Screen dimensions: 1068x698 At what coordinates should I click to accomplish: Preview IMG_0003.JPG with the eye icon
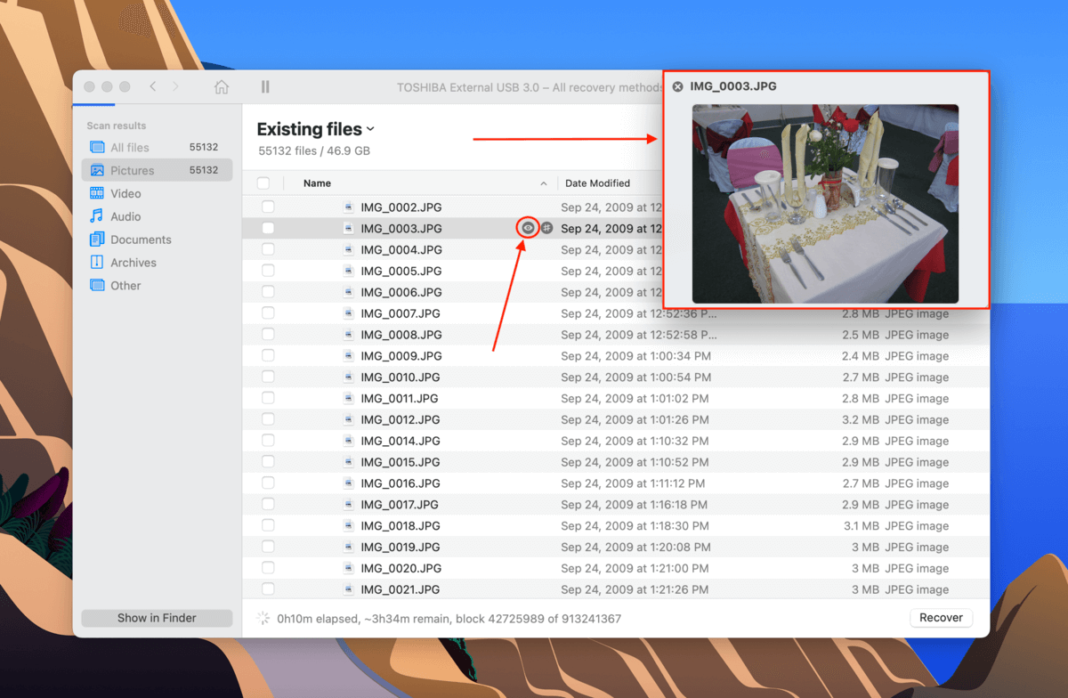click(529, 228)
